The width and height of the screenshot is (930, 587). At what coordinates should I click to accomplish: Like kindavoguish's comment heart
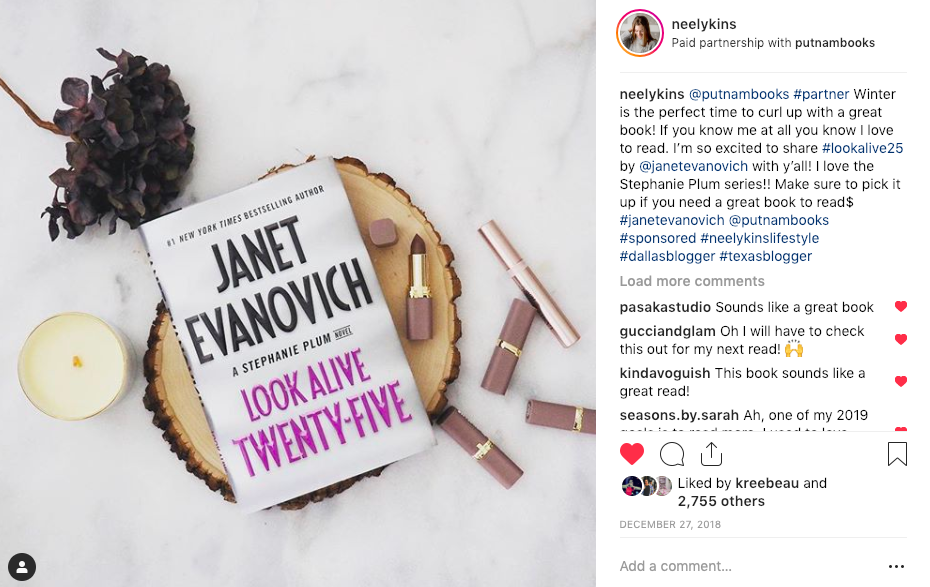click(900, 381)
